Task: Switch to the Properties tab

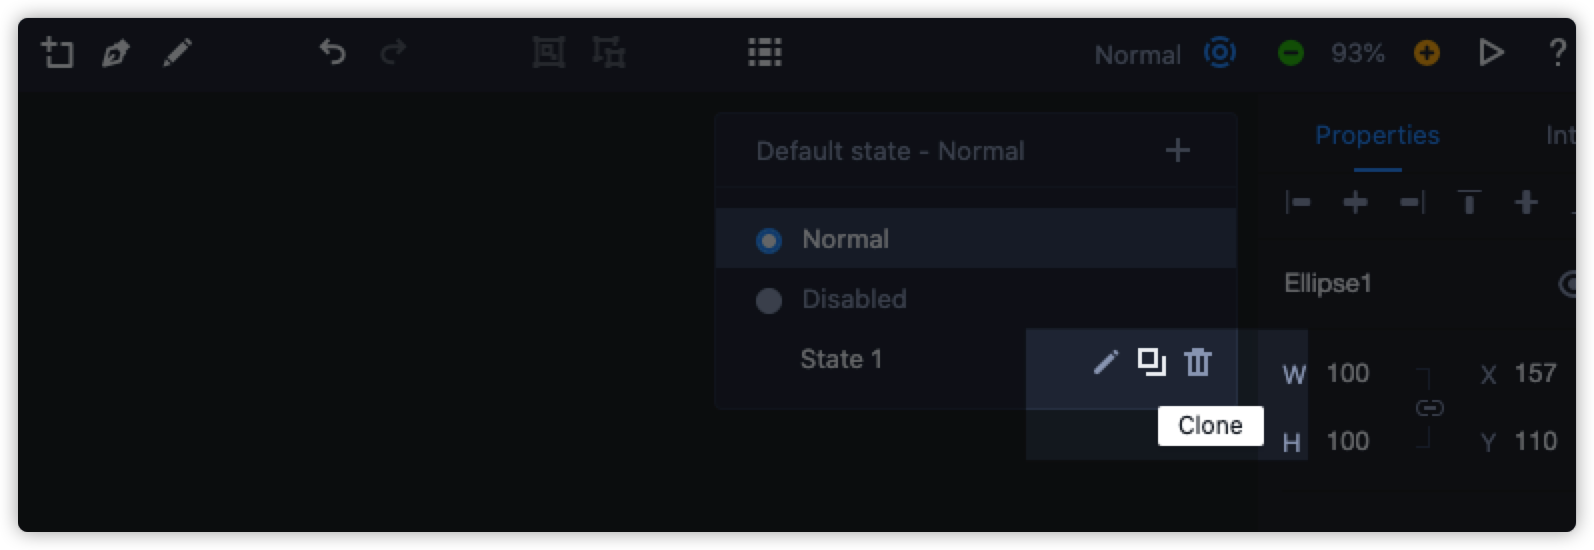Action: [x=1377, y=136]
